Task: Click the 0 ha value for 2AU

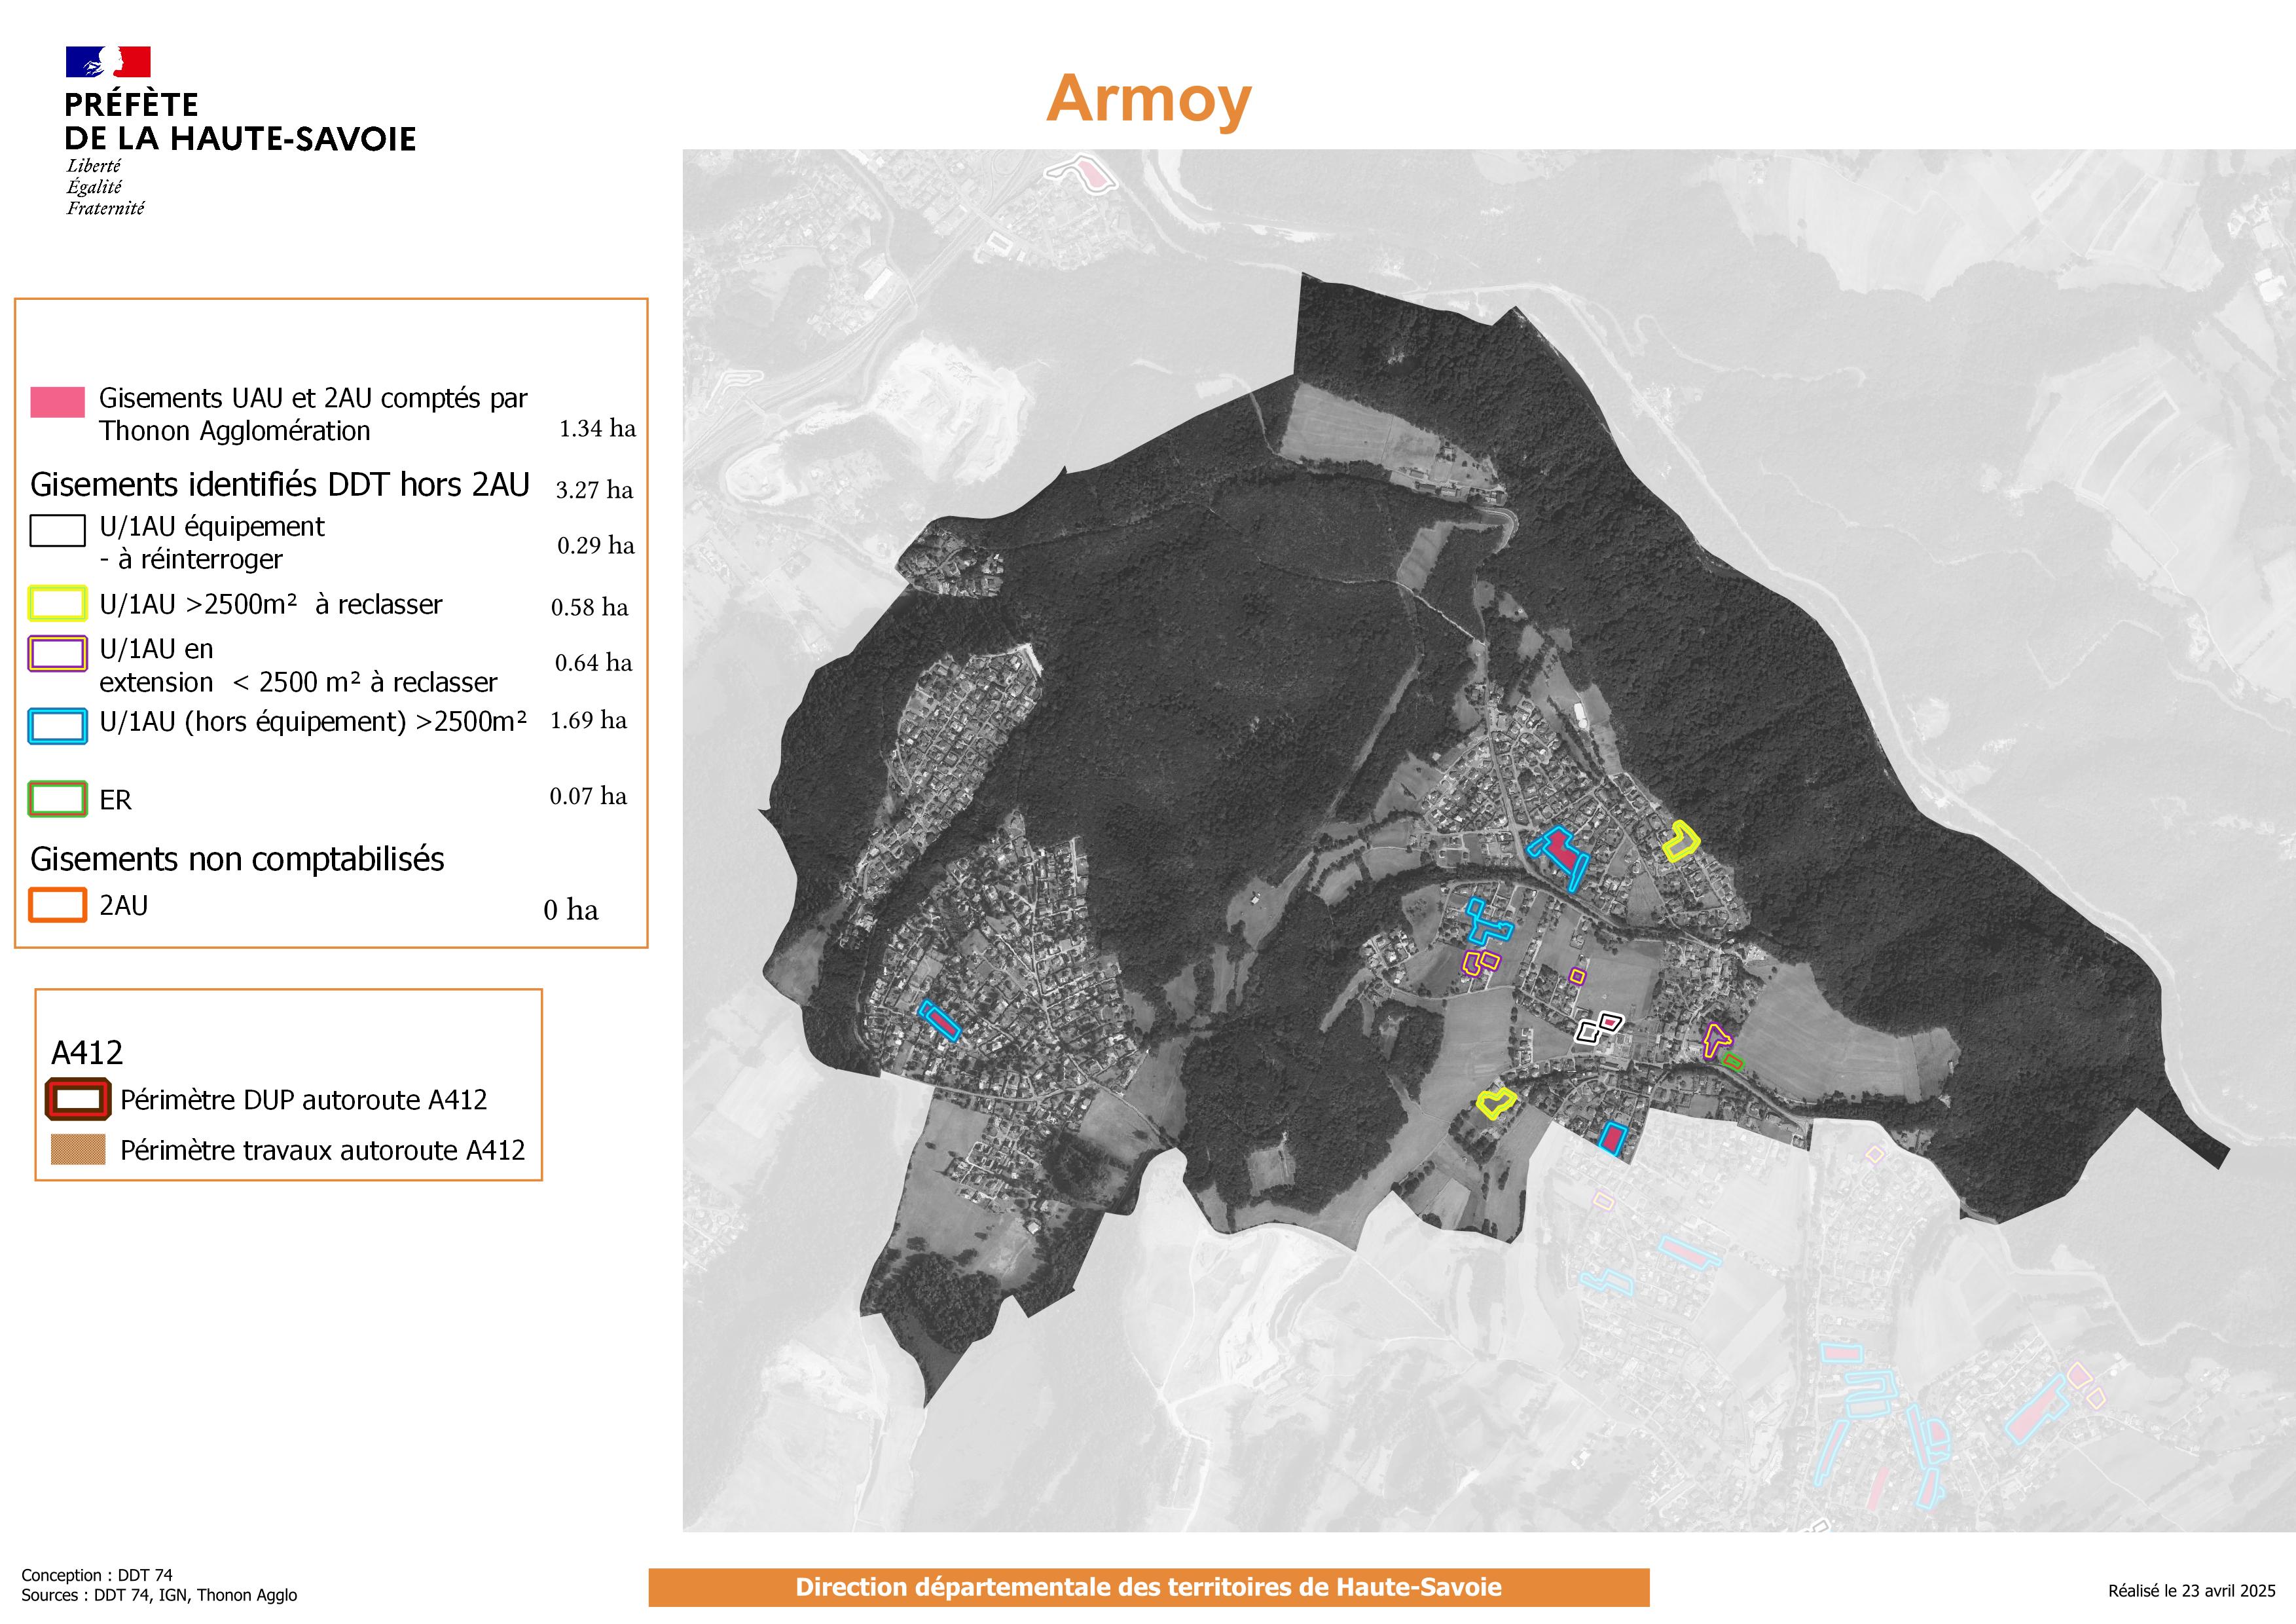Action: click(x=571, y=910)
